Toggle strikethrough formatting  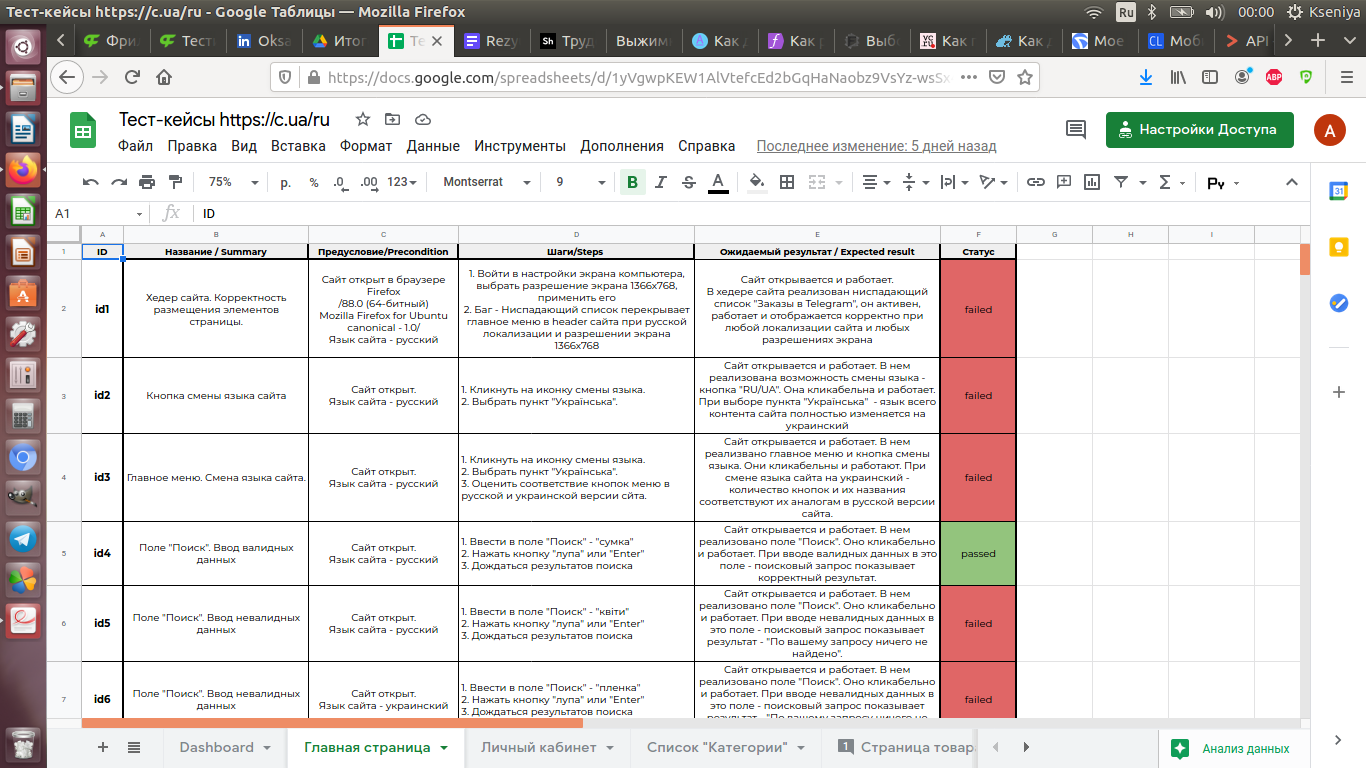(x=688, y=182)
